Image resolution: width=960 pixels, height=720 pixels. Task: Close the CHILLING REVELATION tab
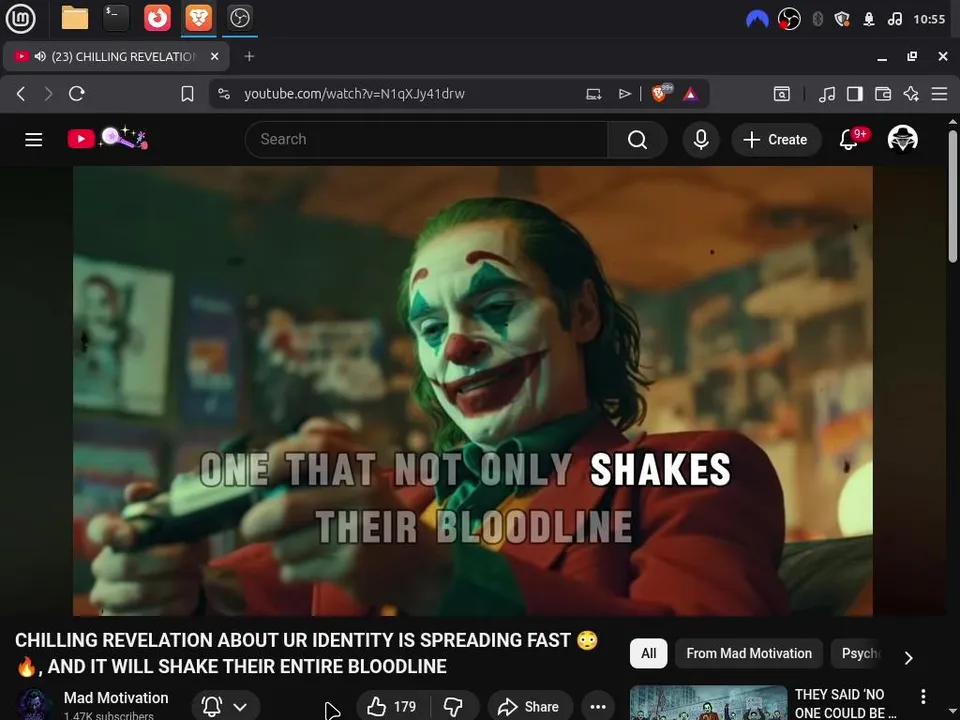click(214, 56)
